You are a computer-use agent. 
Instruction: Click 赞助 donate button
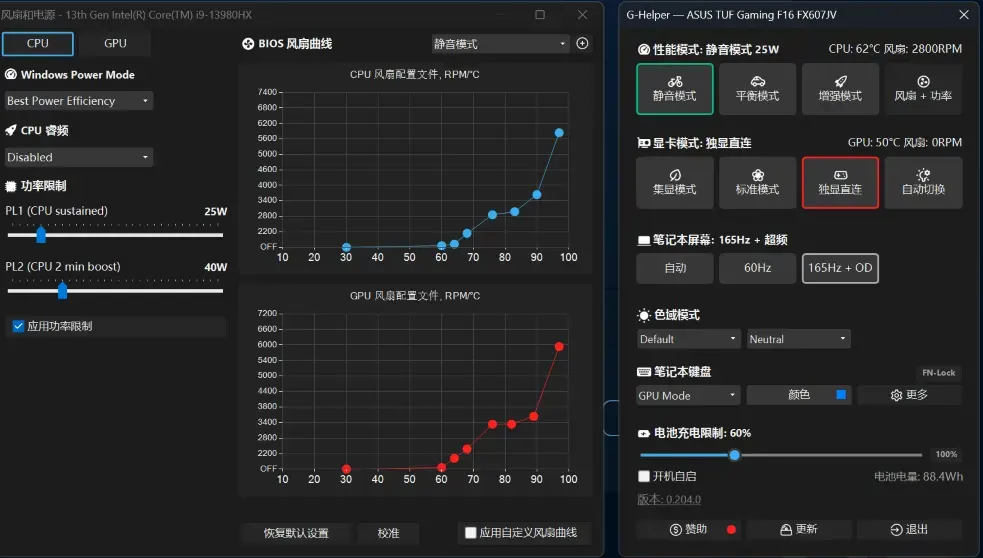click(x=688, y=530)
